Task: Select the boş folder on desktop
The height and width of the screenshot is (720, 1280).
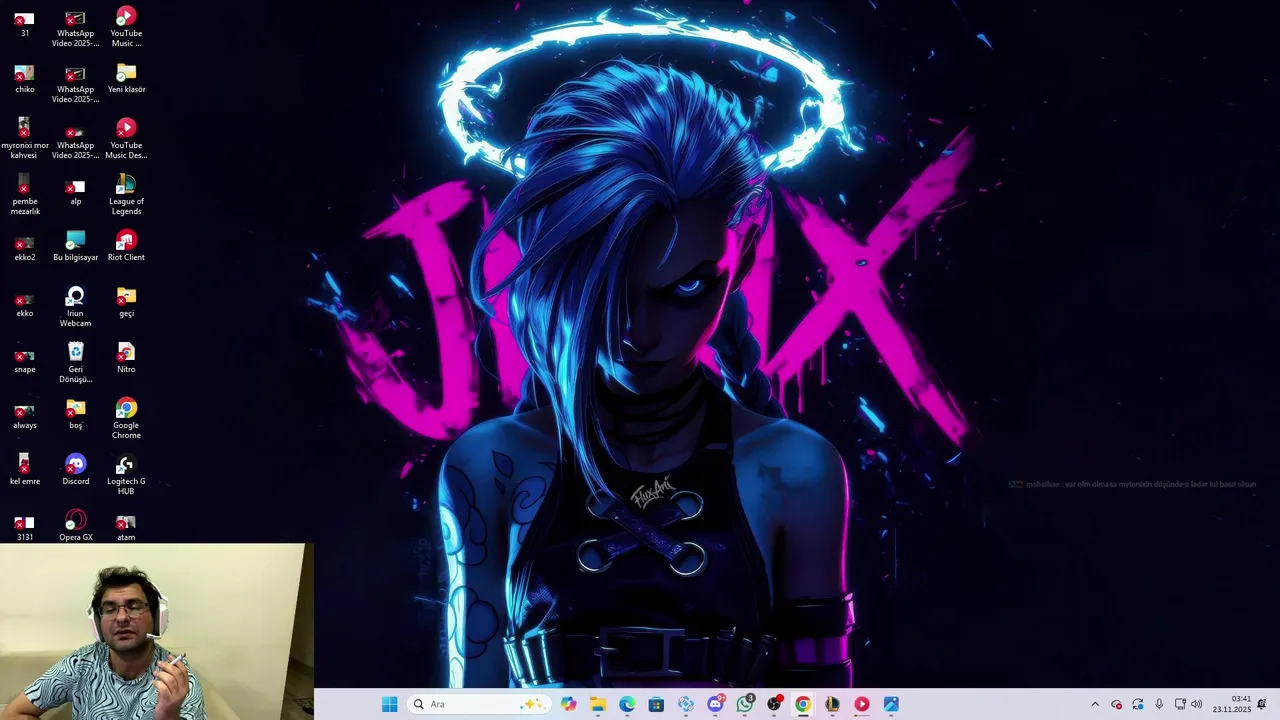Action: tap(75, 414)
